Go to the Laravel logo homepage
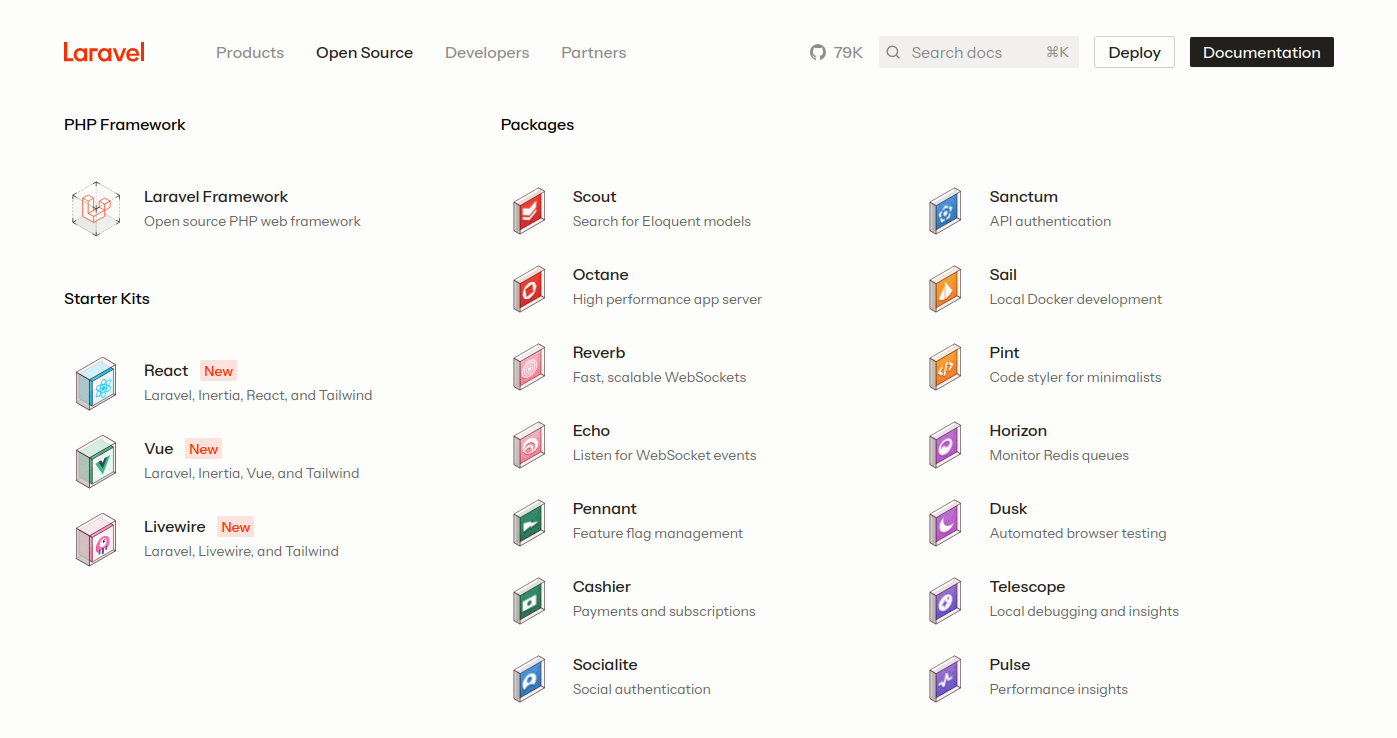 [x=104, y=52]
